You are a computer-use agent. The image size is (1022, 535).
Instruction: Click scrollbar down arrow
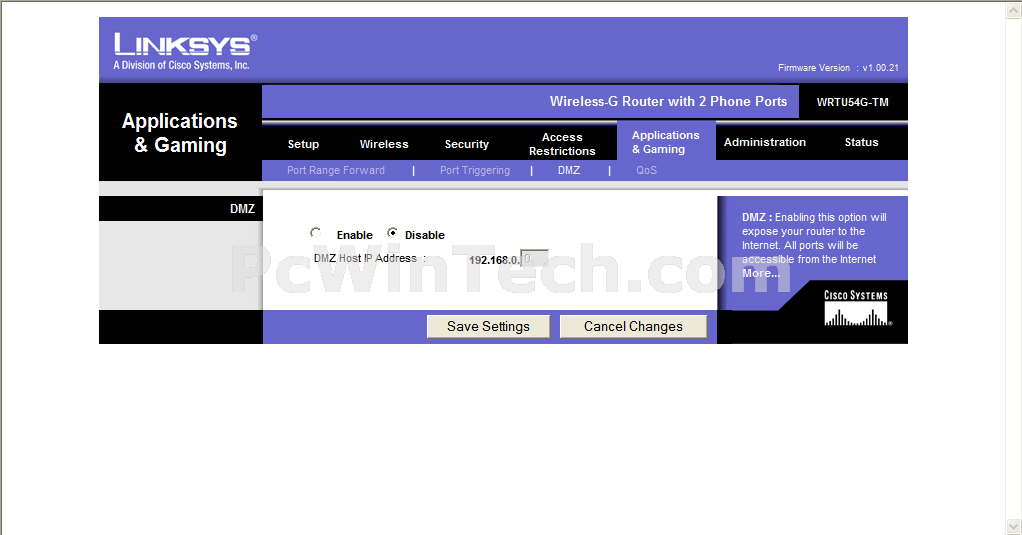1014,525
